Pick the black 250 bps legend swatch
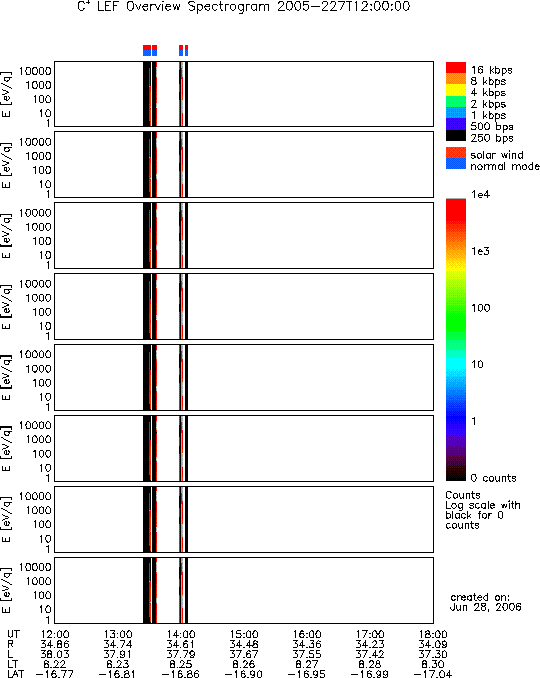540x678 pixels. (456, 135)
